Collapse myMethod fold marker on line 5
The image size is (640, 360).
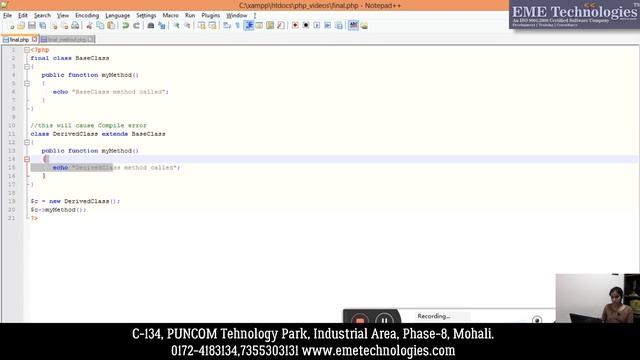[x=27, y=83]
